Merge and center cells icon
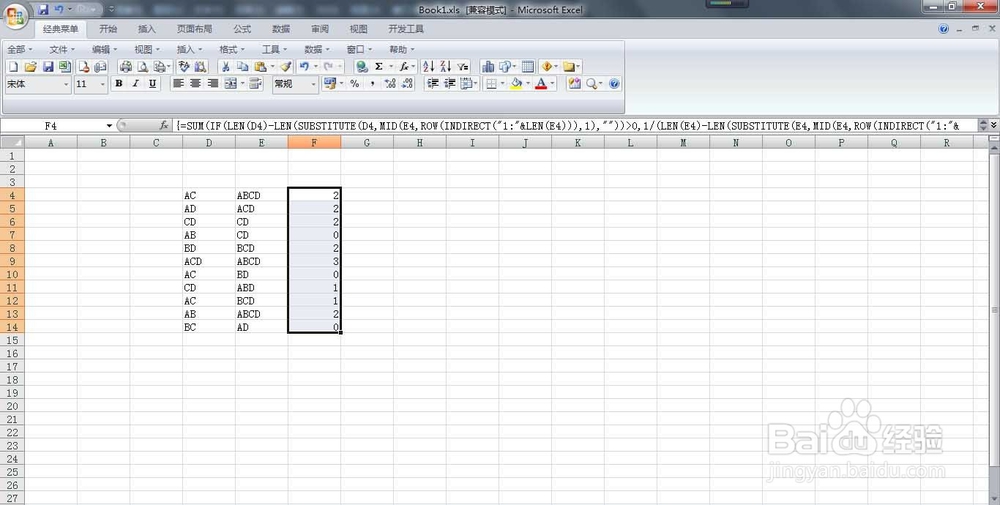The width and height of the screenshot is (1000, 505). tap(230, 84)
